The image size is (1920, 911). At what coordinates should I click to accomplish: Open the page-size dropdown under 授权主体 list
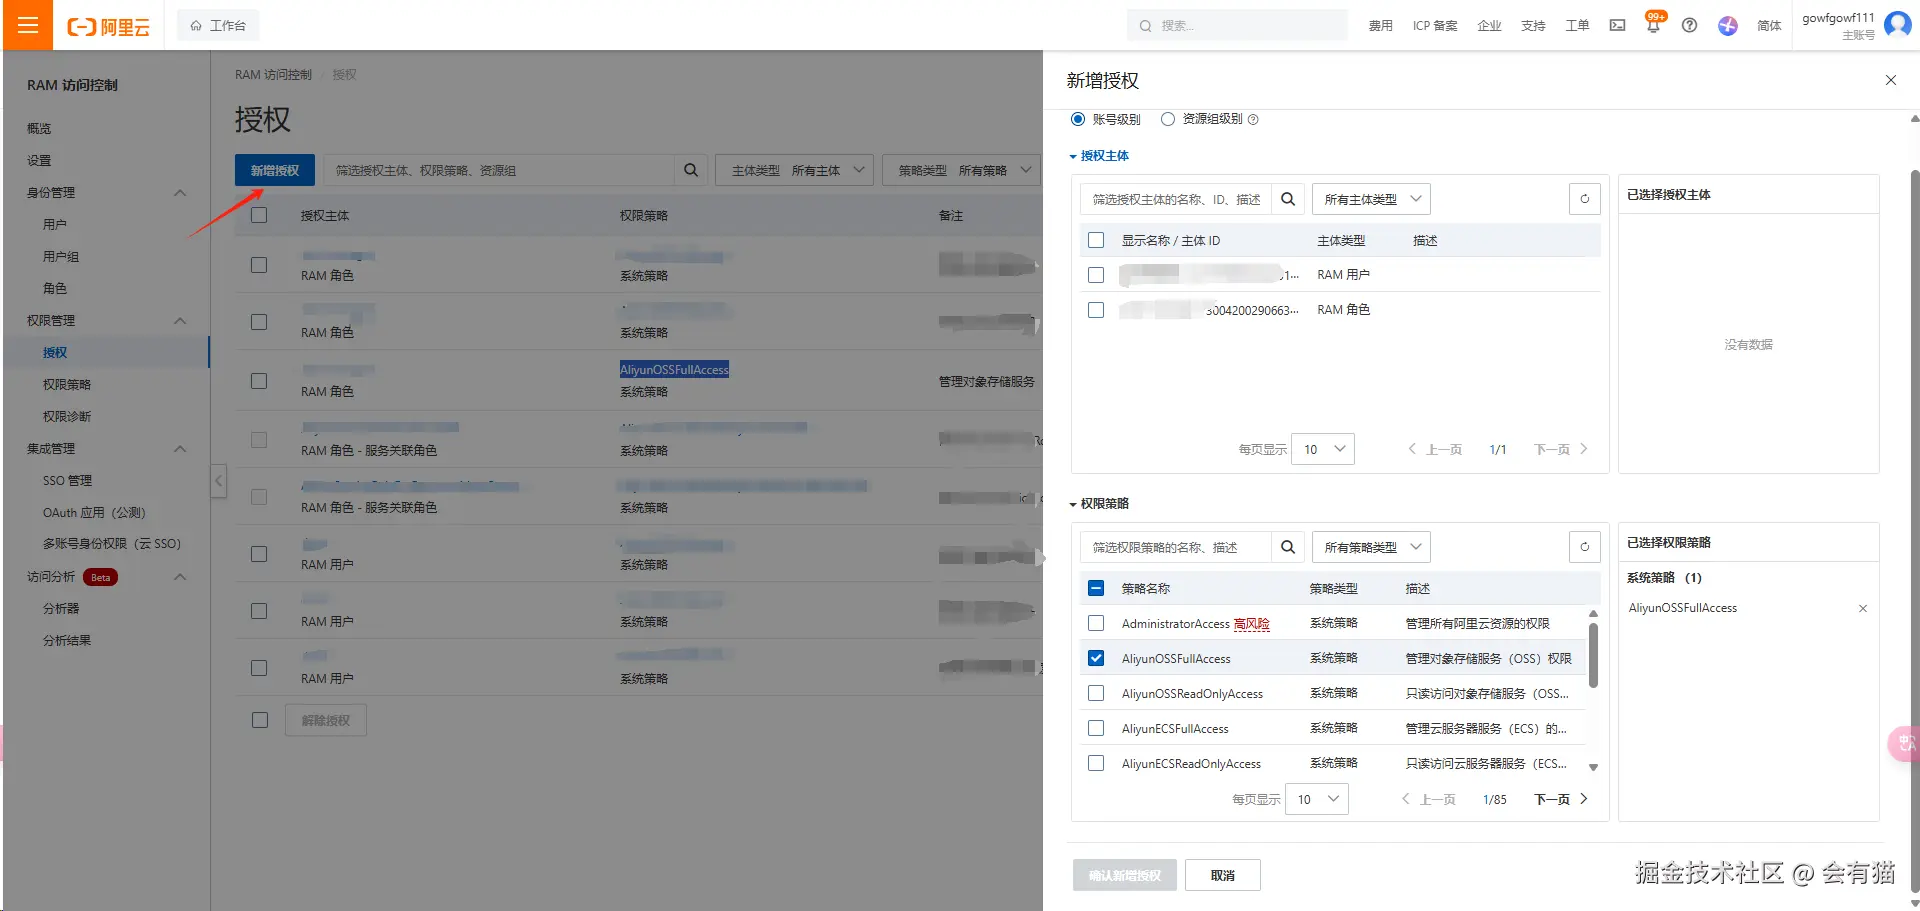click(1323, 449)
